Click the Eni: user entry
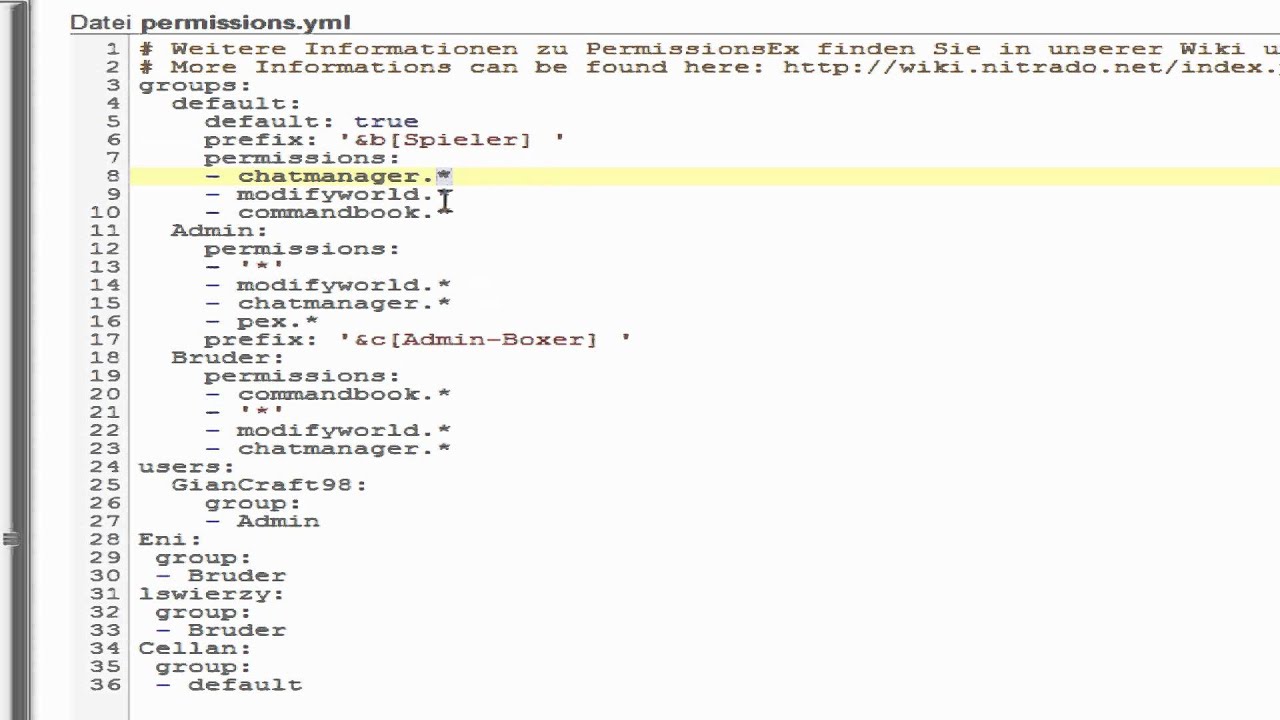Image resolution: width=1280 pixels, height=720 pixels. tap(169, 540)
